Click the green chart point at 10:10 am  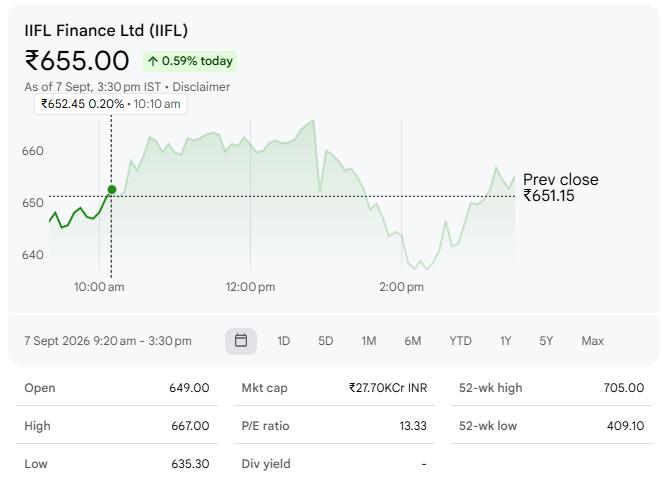(111, 190)
